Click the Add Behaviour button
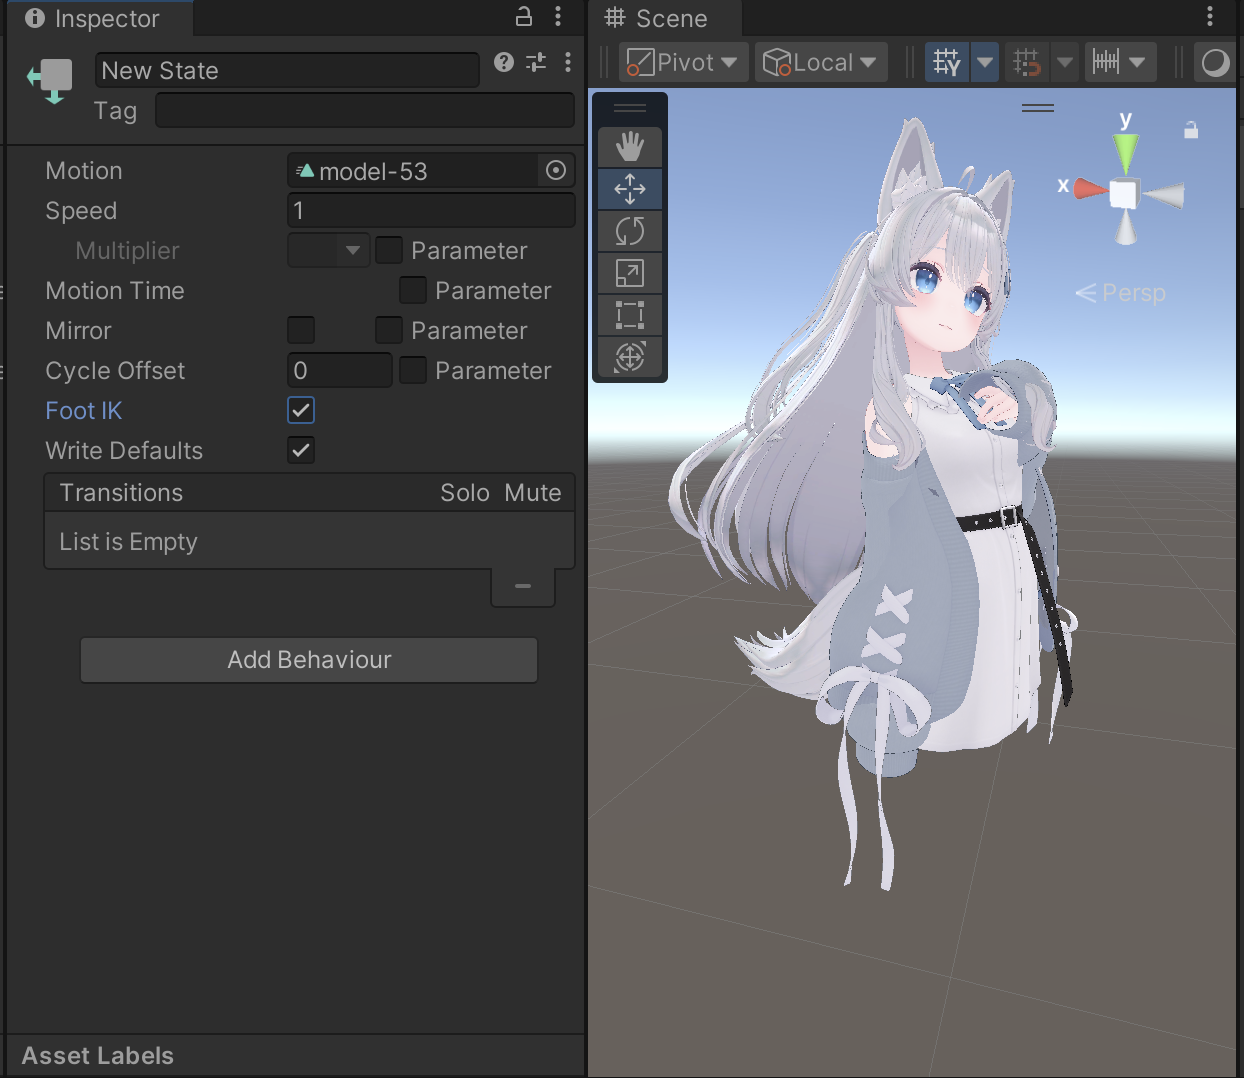Viewport: 1244px width, 1078px height. [309, 660]
